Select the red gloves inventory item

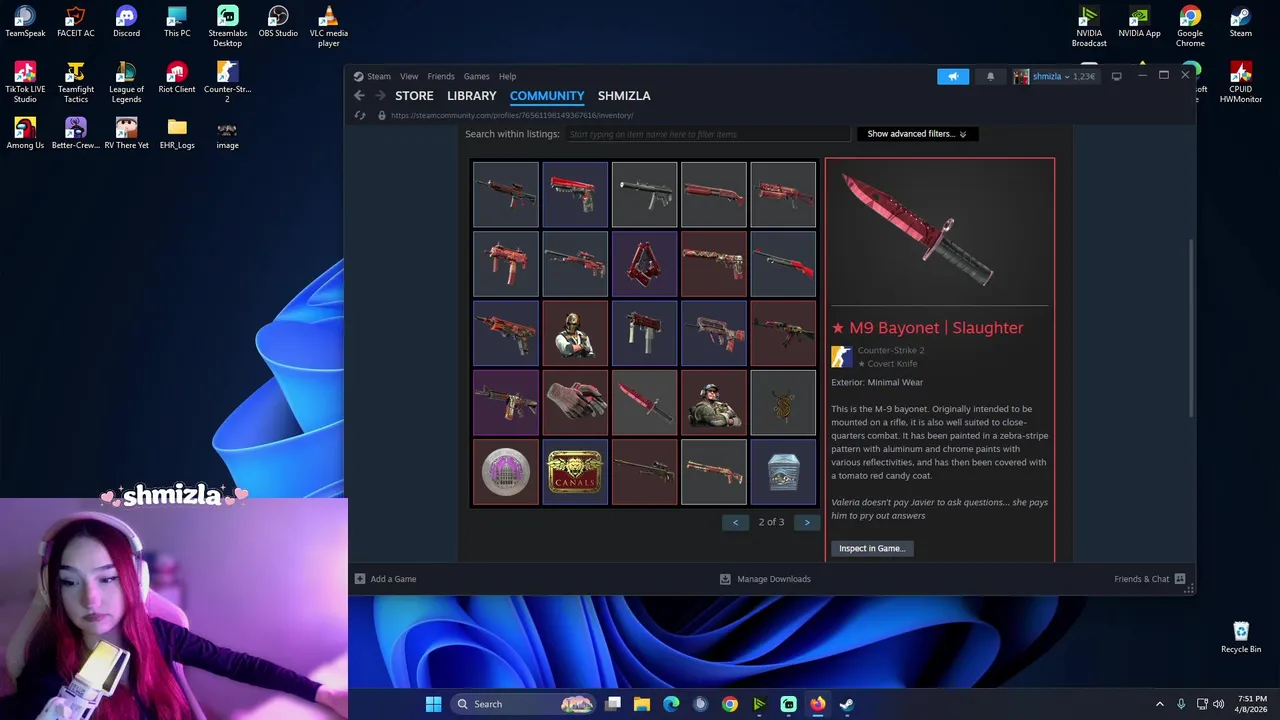[575, 403]
